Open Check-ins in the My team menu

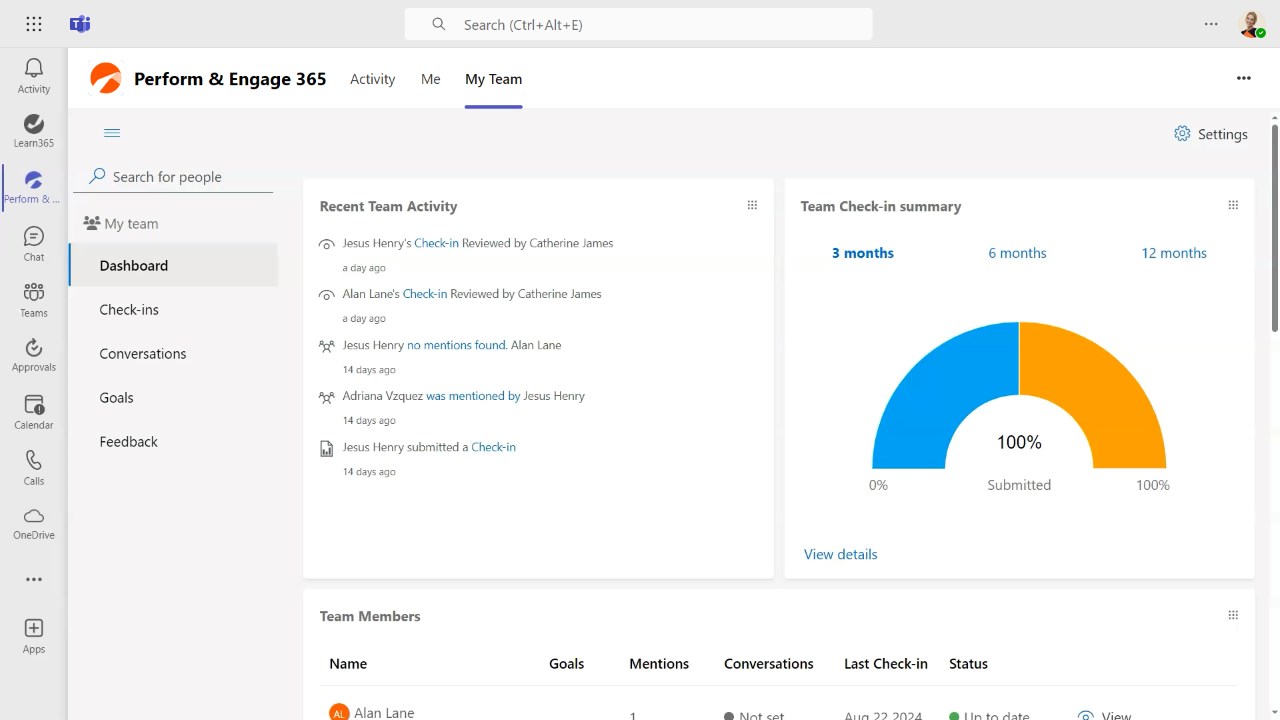coord(129,310)
